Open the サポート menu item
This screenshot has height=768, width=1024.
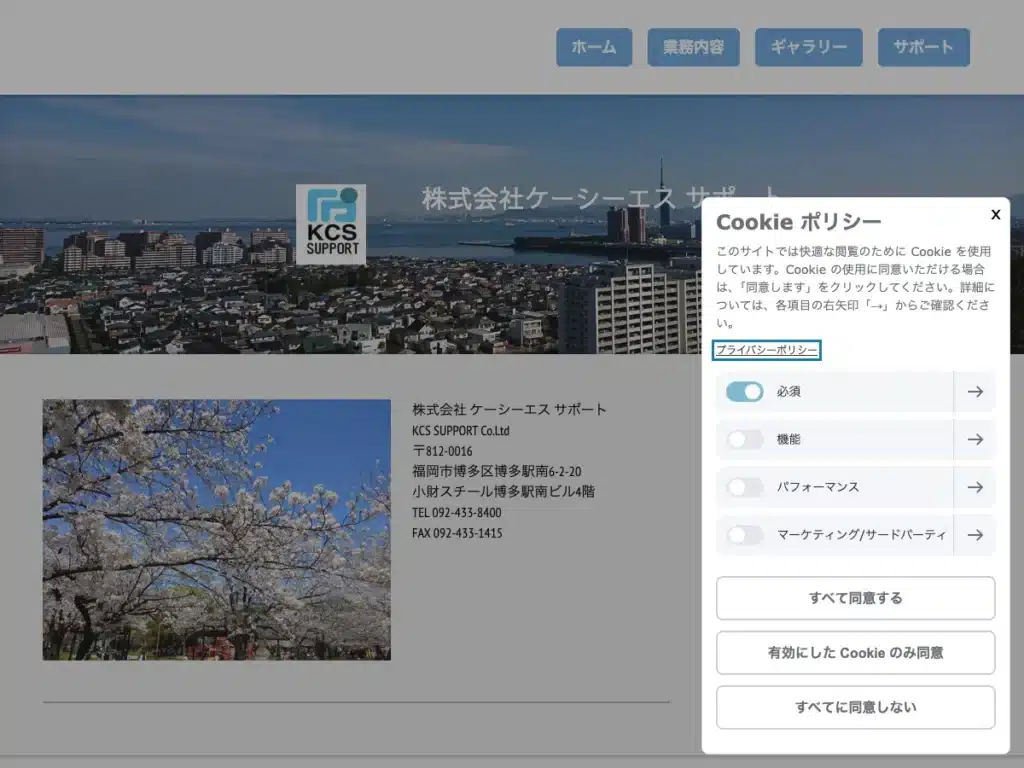pos(923,47)
